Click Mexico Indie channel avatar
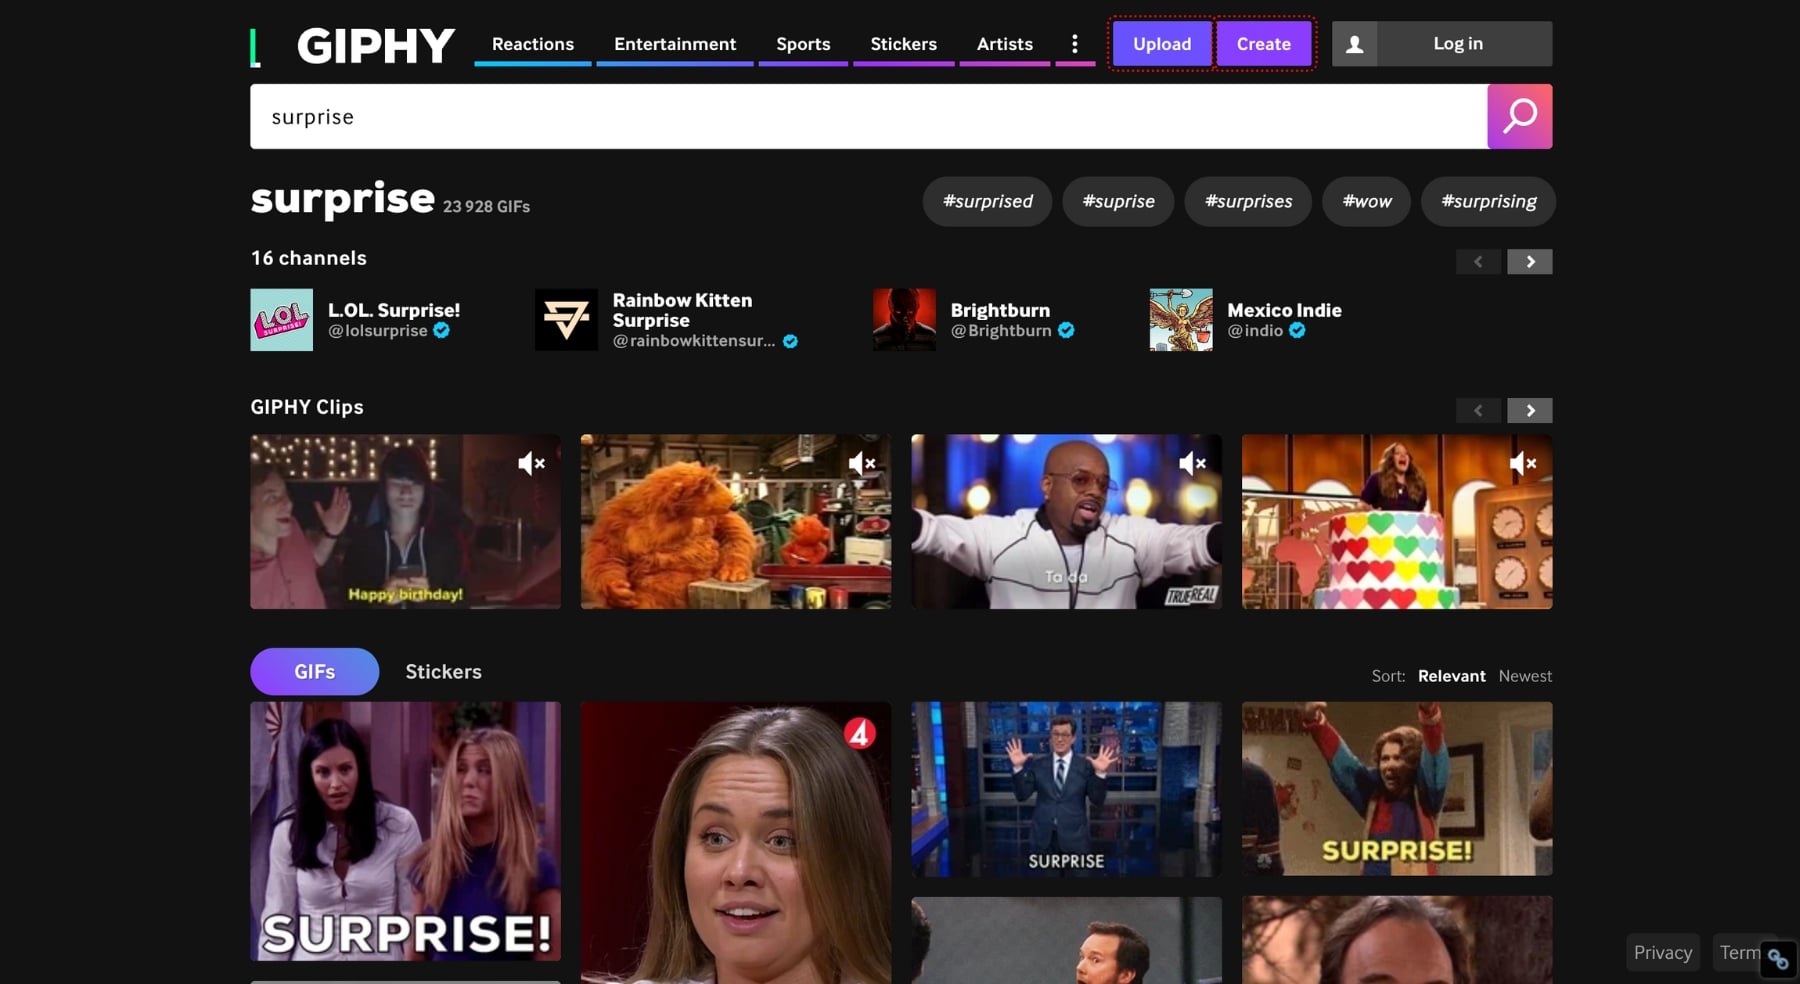The height and width of the screenshot is (984, 1800). point(1181,320)
